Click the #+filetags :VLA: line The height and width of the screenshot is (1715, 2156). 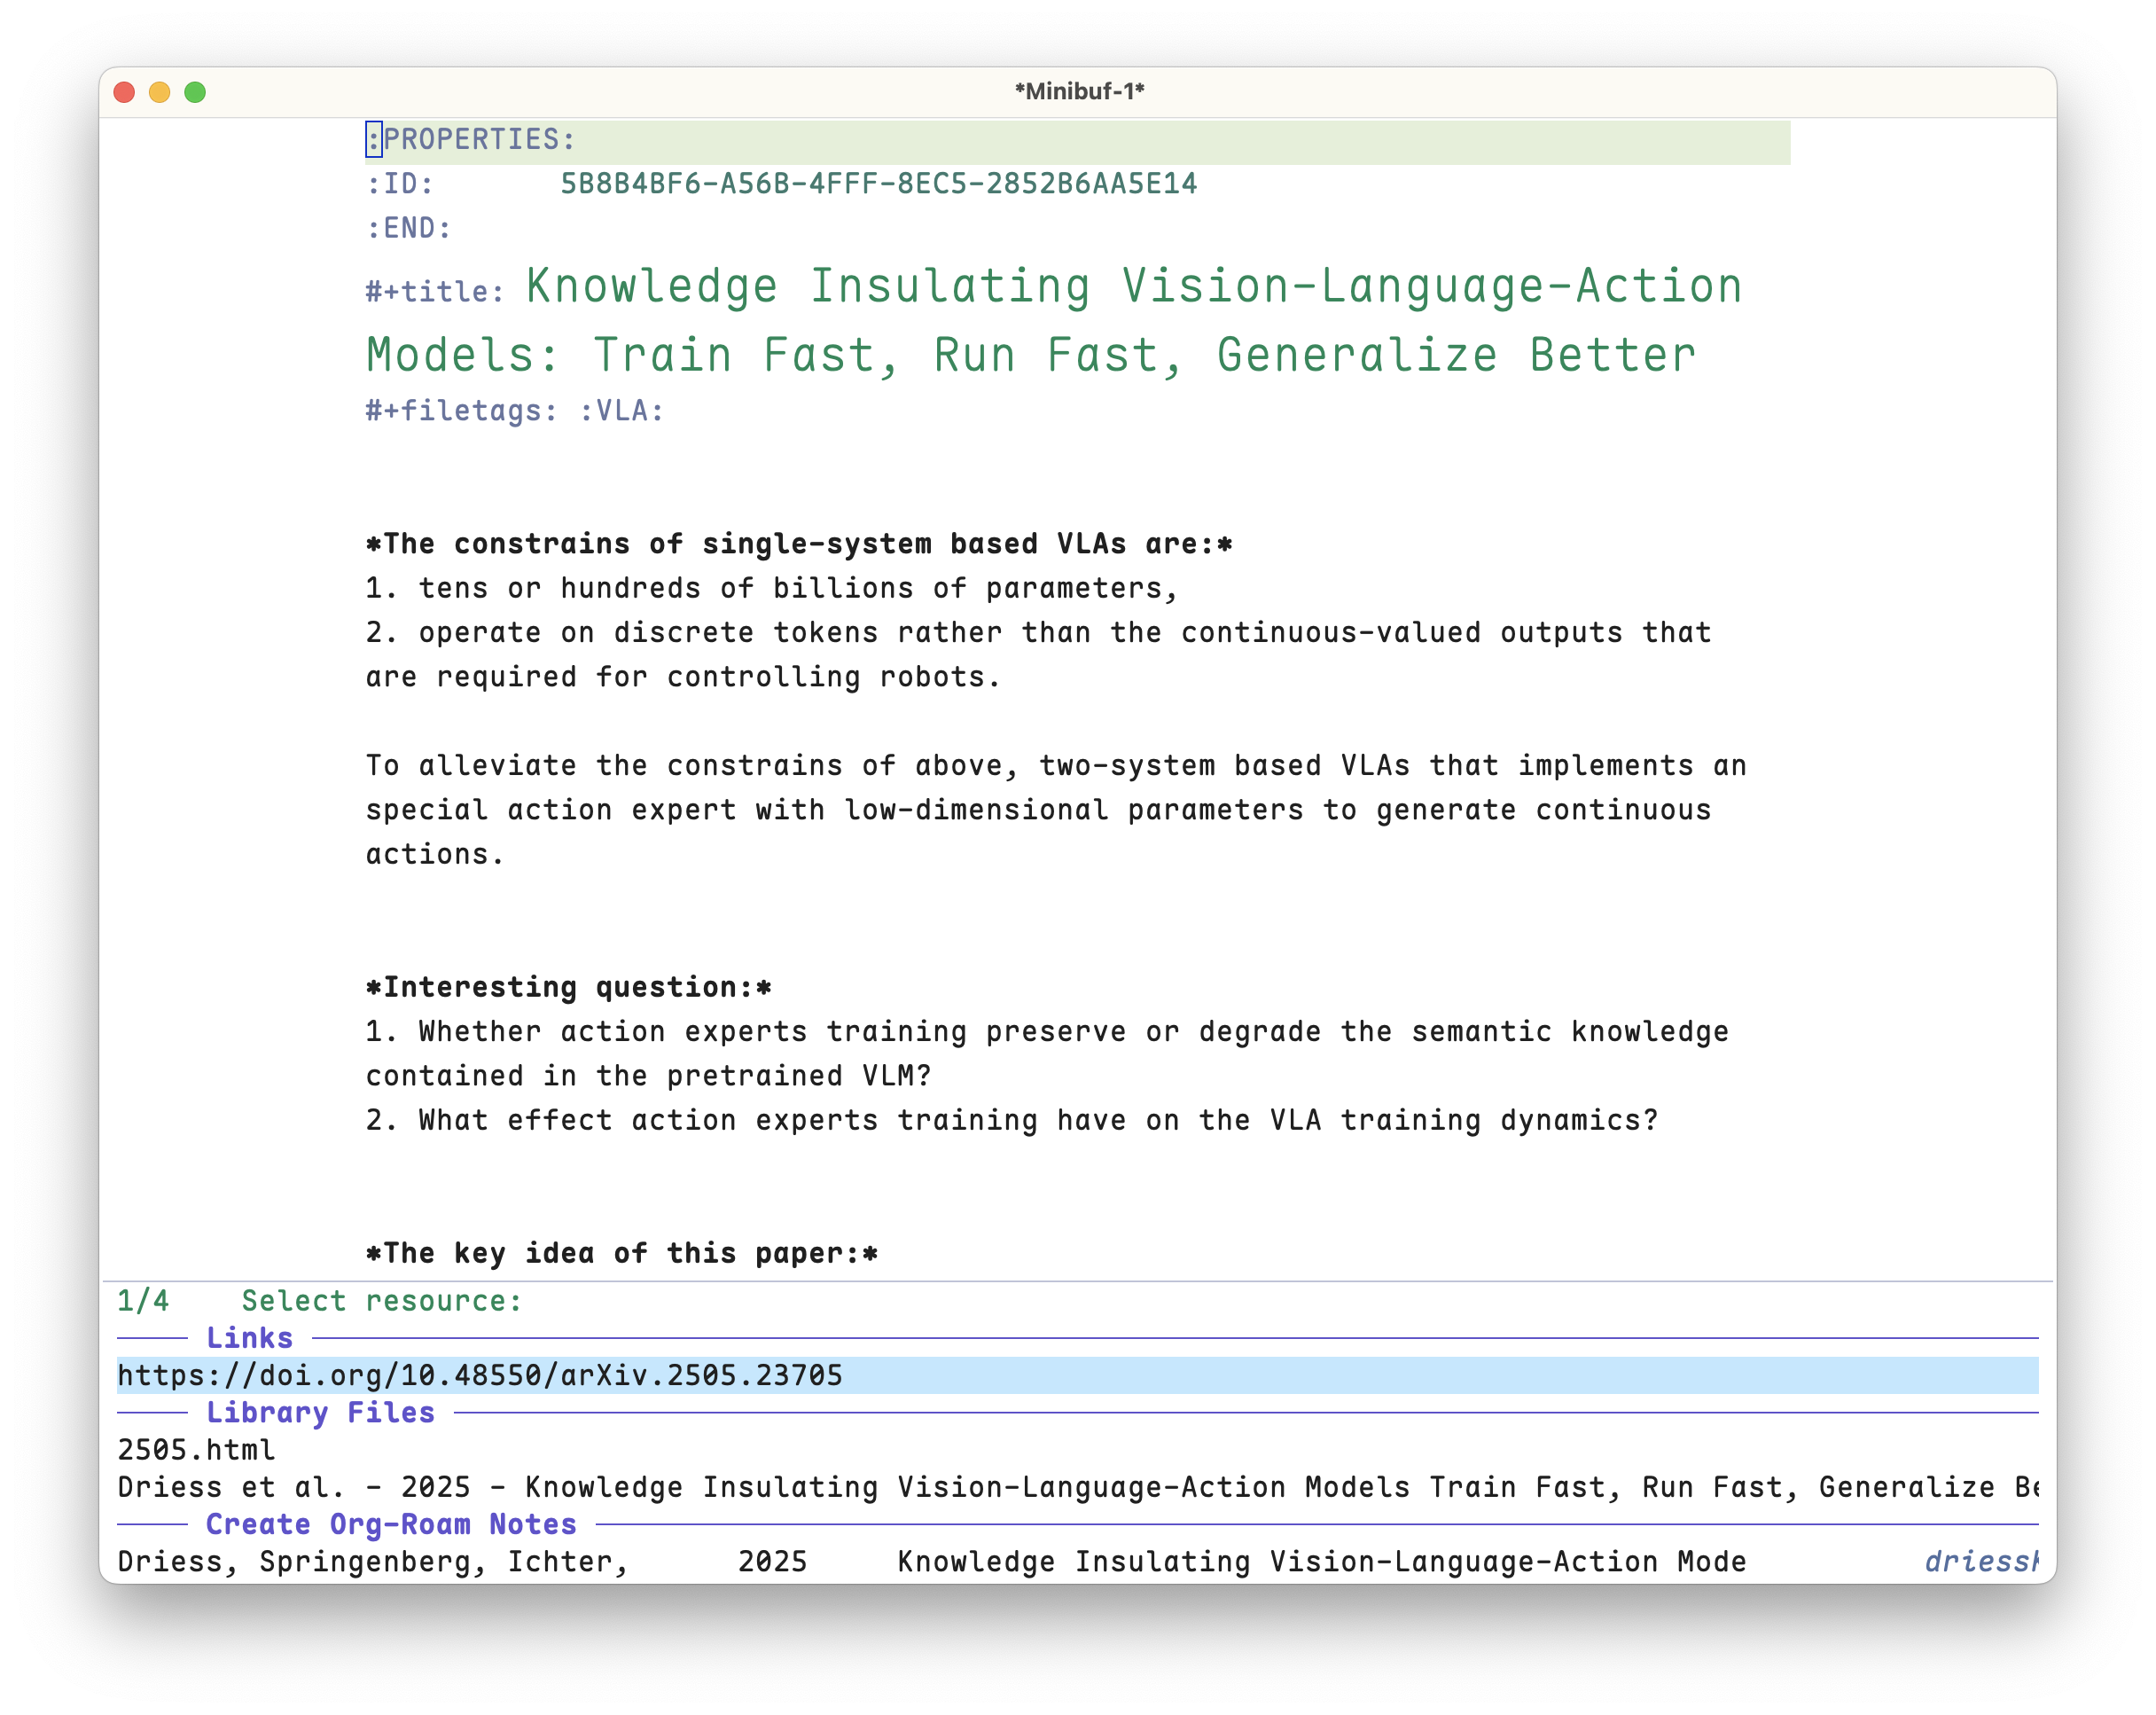515,411
